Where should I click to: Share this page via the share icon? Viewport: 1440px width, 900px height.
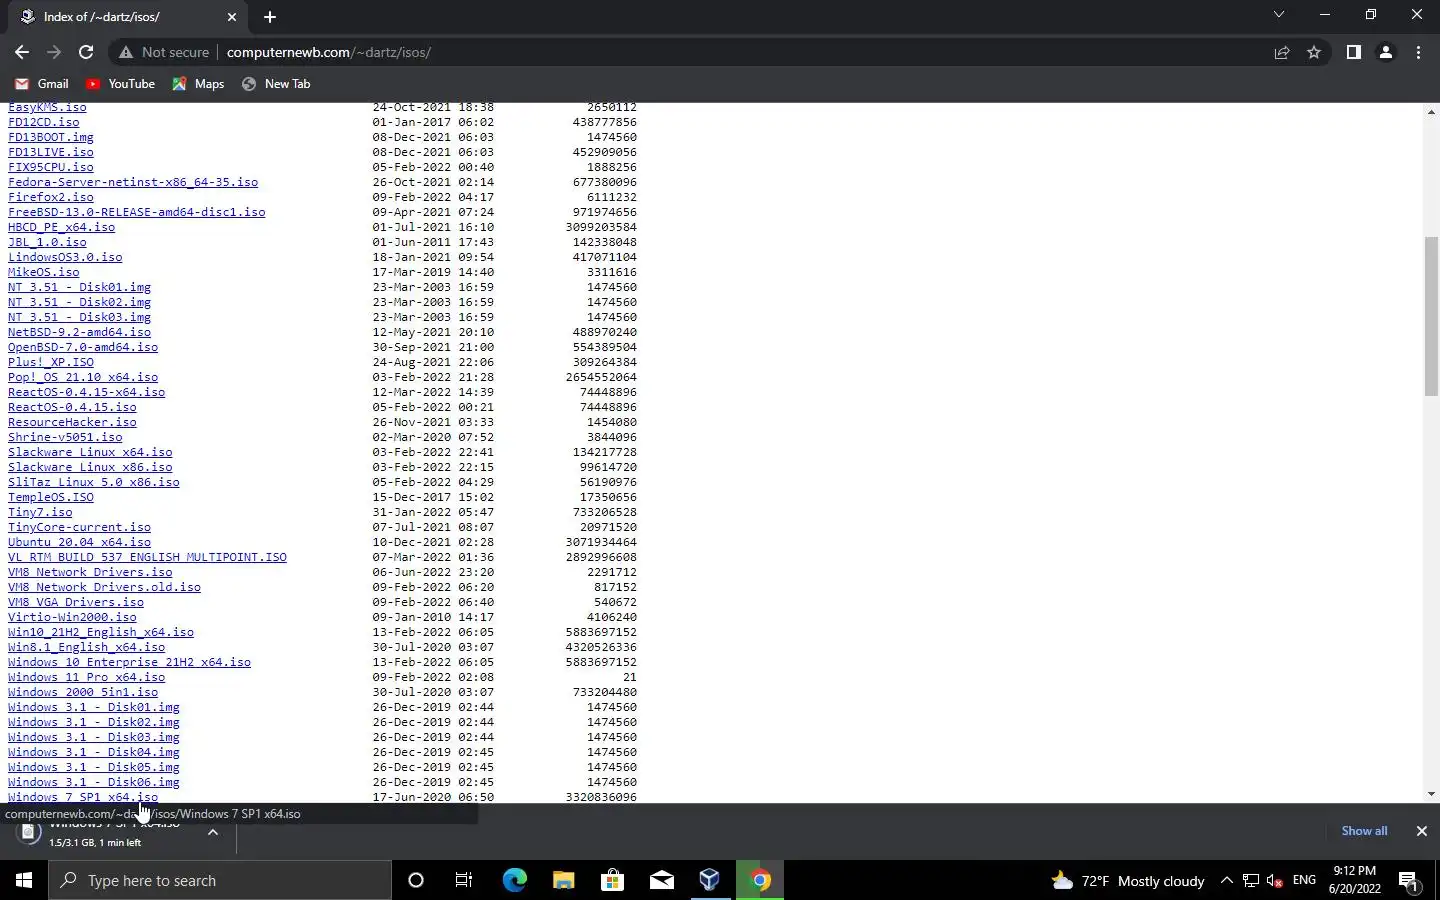(1282, 52)
